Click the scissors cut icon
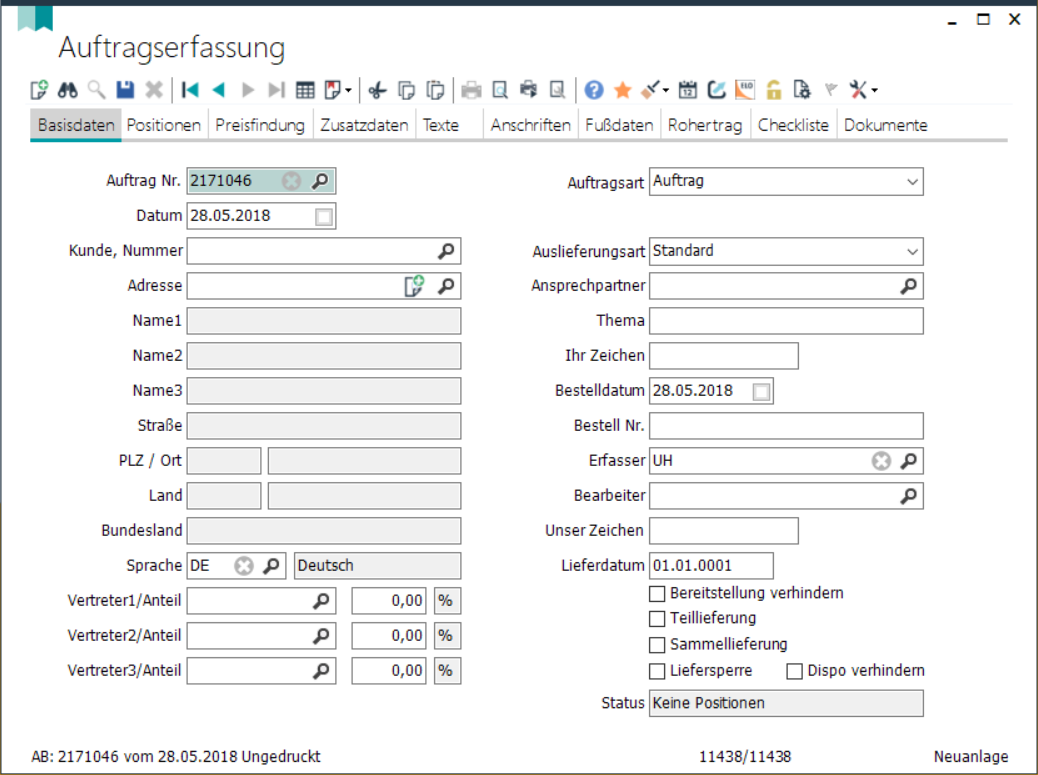 (377, 89)
